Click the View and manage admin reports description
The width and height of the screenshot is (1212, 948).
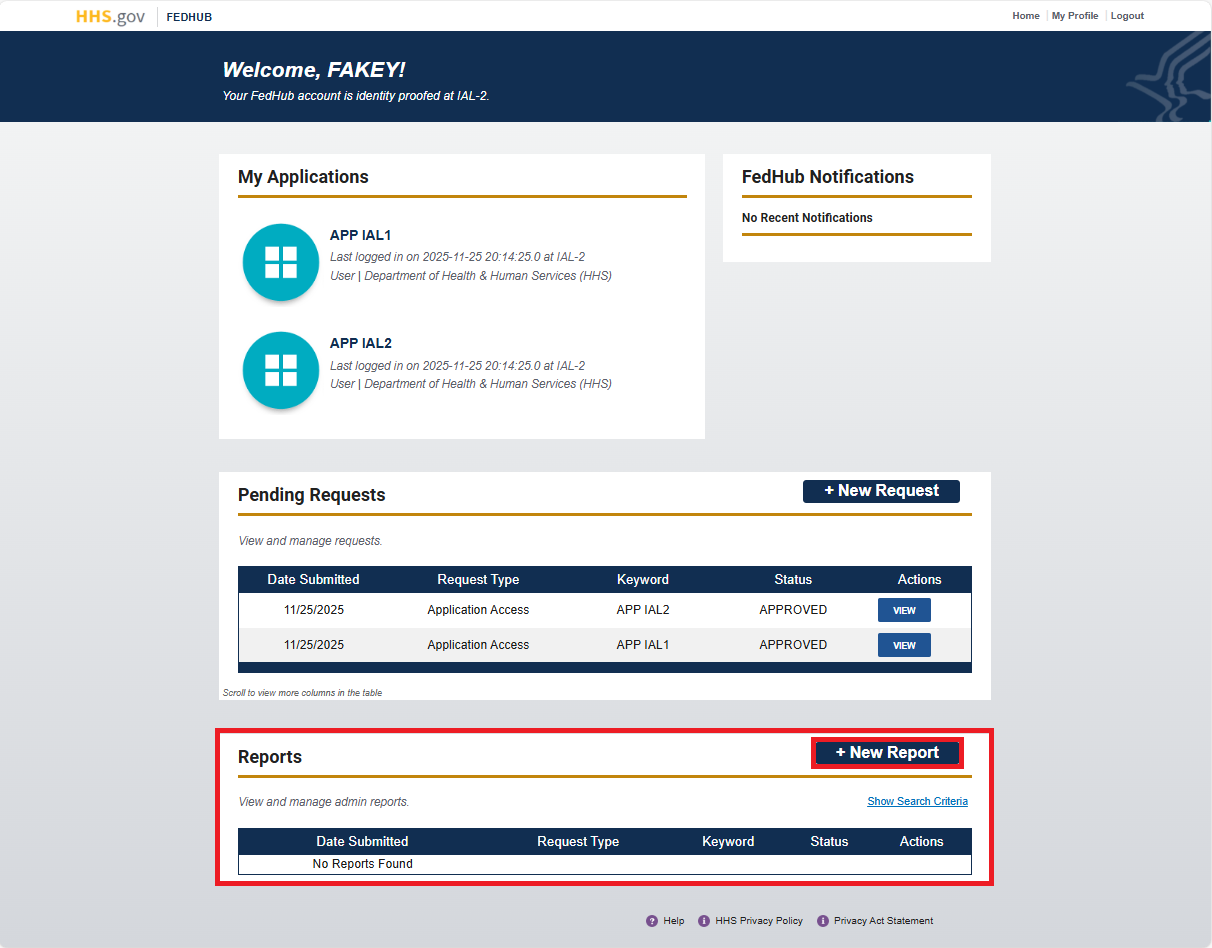click(324, 802)
